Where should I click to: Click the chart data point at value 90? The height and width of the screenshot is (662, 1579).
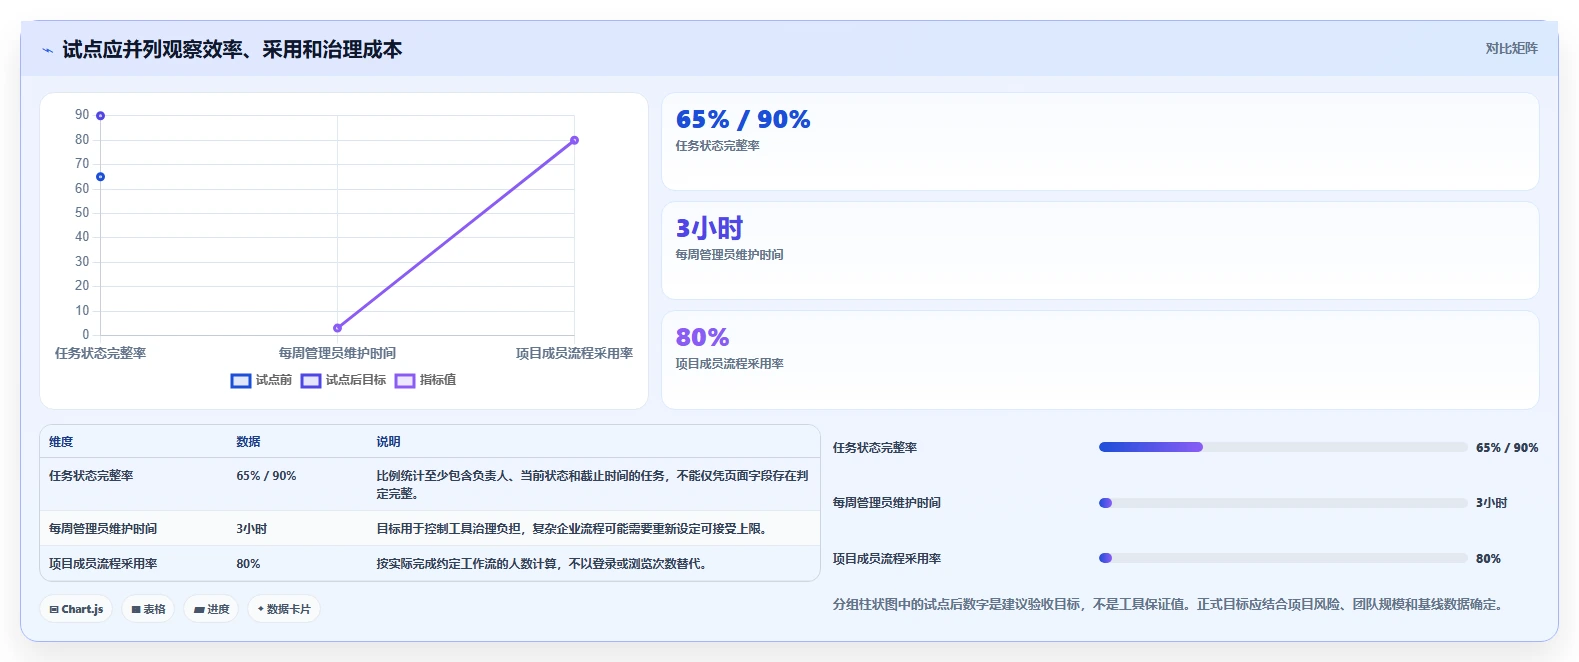point(100,116)
